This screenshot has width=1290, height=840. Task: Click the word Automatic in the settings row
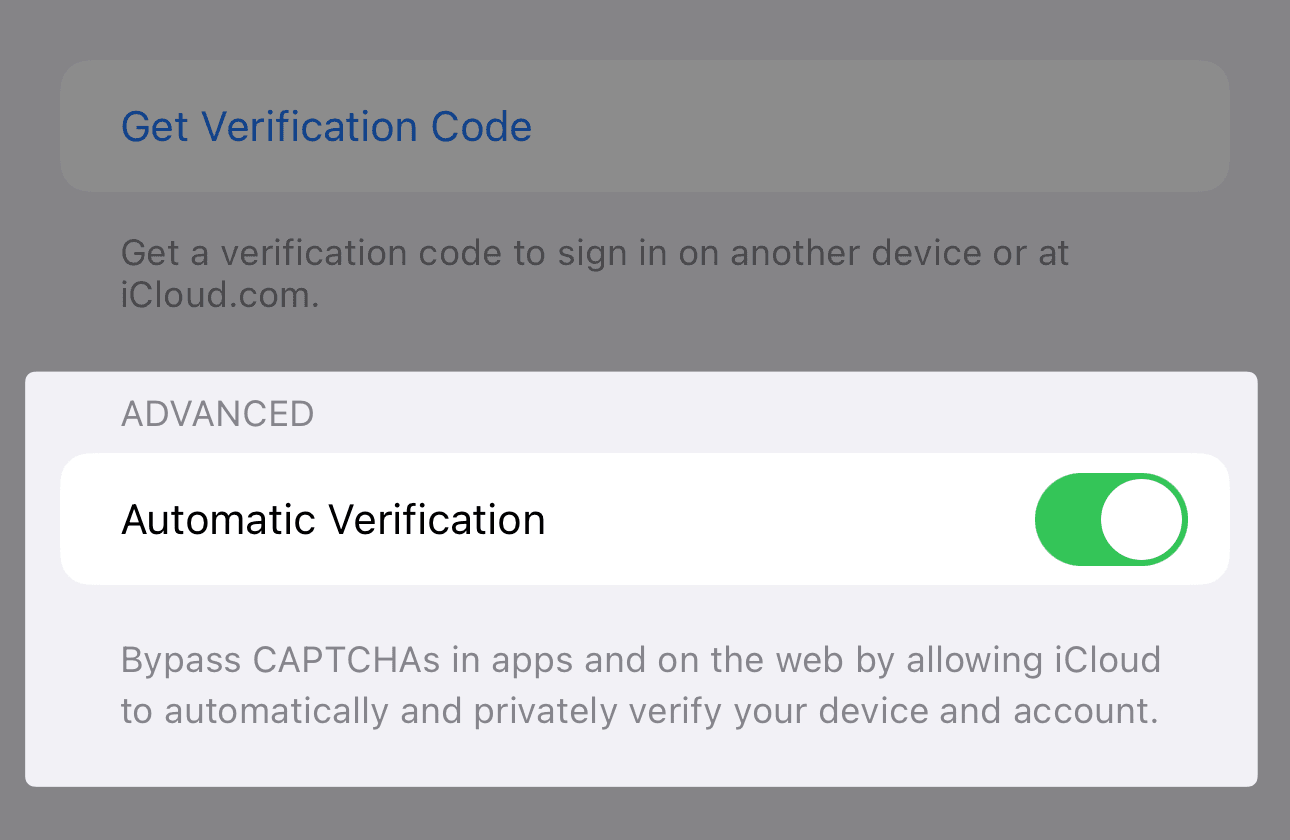(x=219, y=520)
